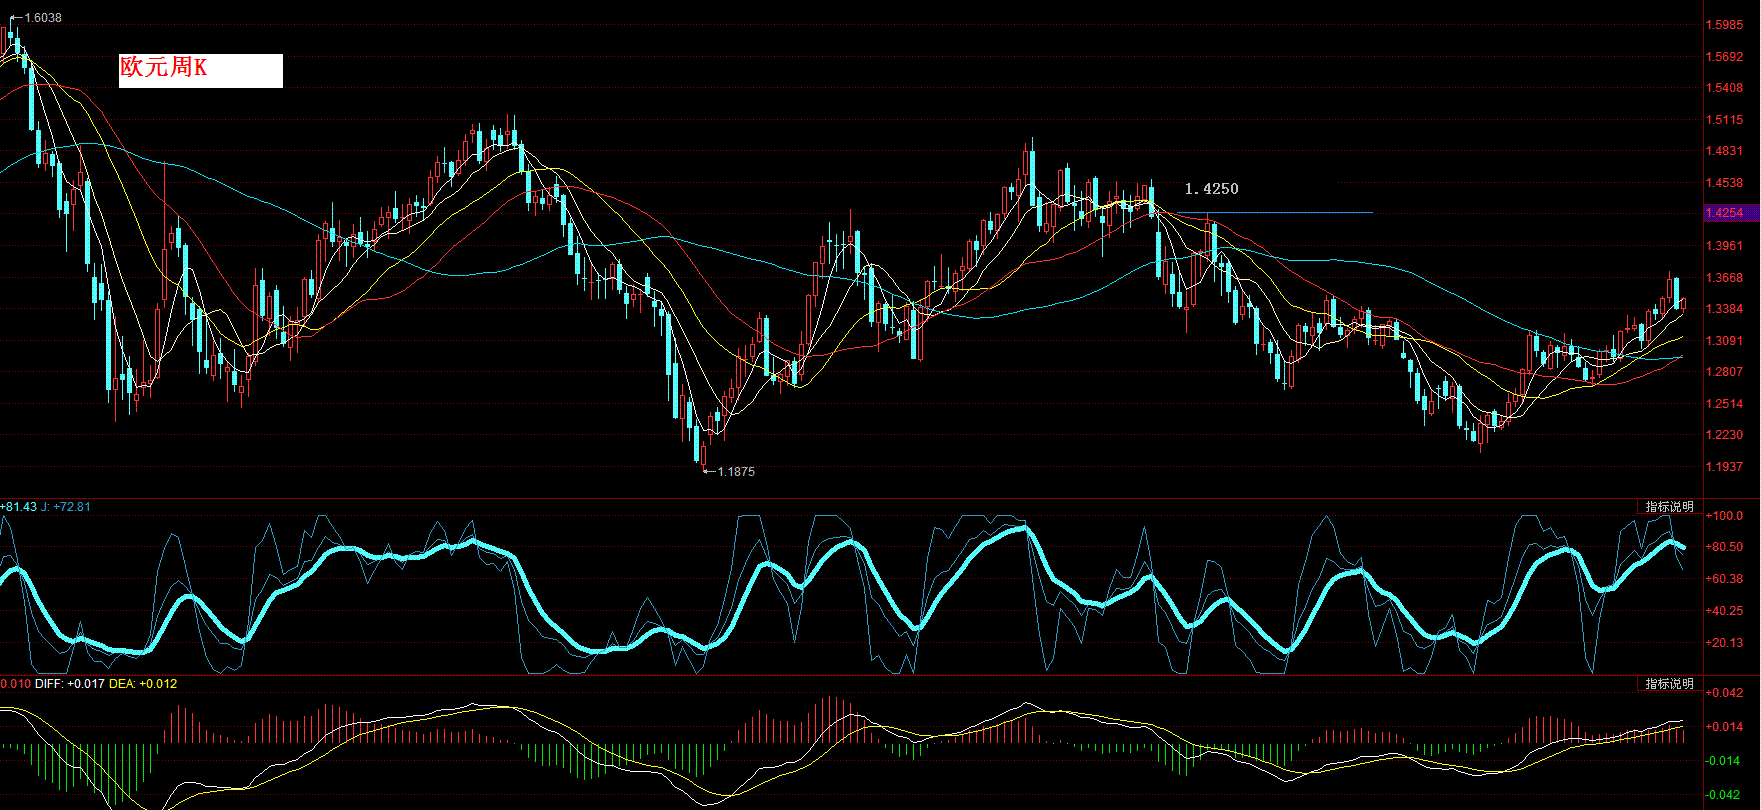The width and height of the screenshot is (1761, 810).
Task: Click the J: +72.81 indicator value
Action: click(x=66, y=507)
